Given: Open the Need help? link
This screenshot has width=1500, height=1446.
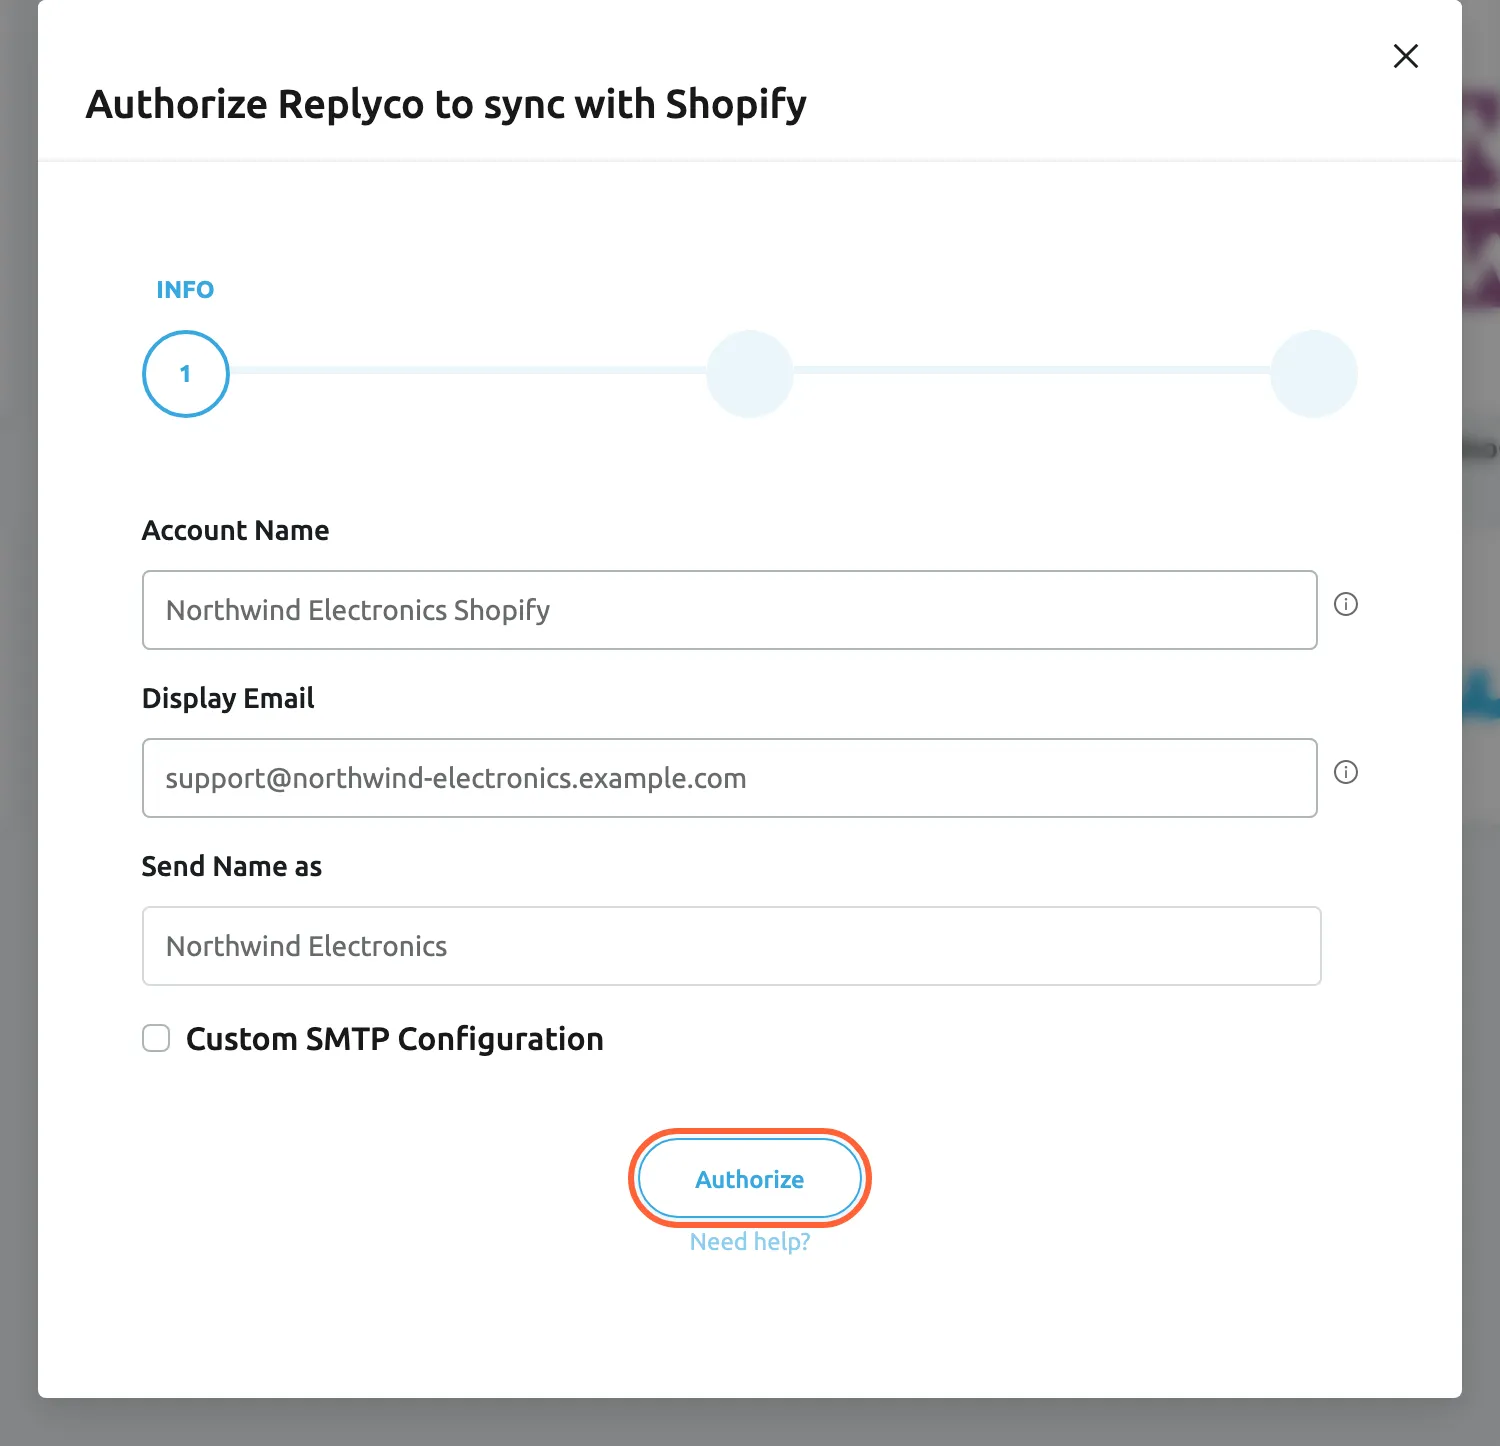Looking at the screenshot, I should pyautogui.click(x=750, y=1242).
